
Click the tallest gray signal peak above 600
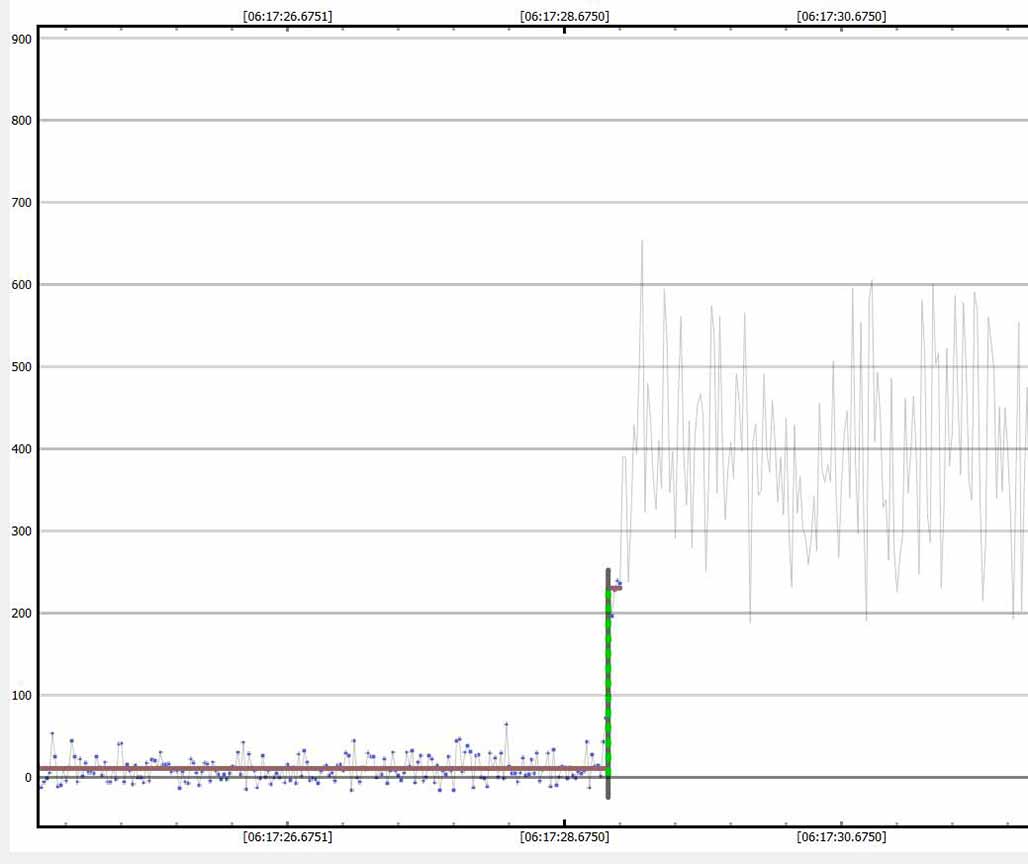coord(642,243)
